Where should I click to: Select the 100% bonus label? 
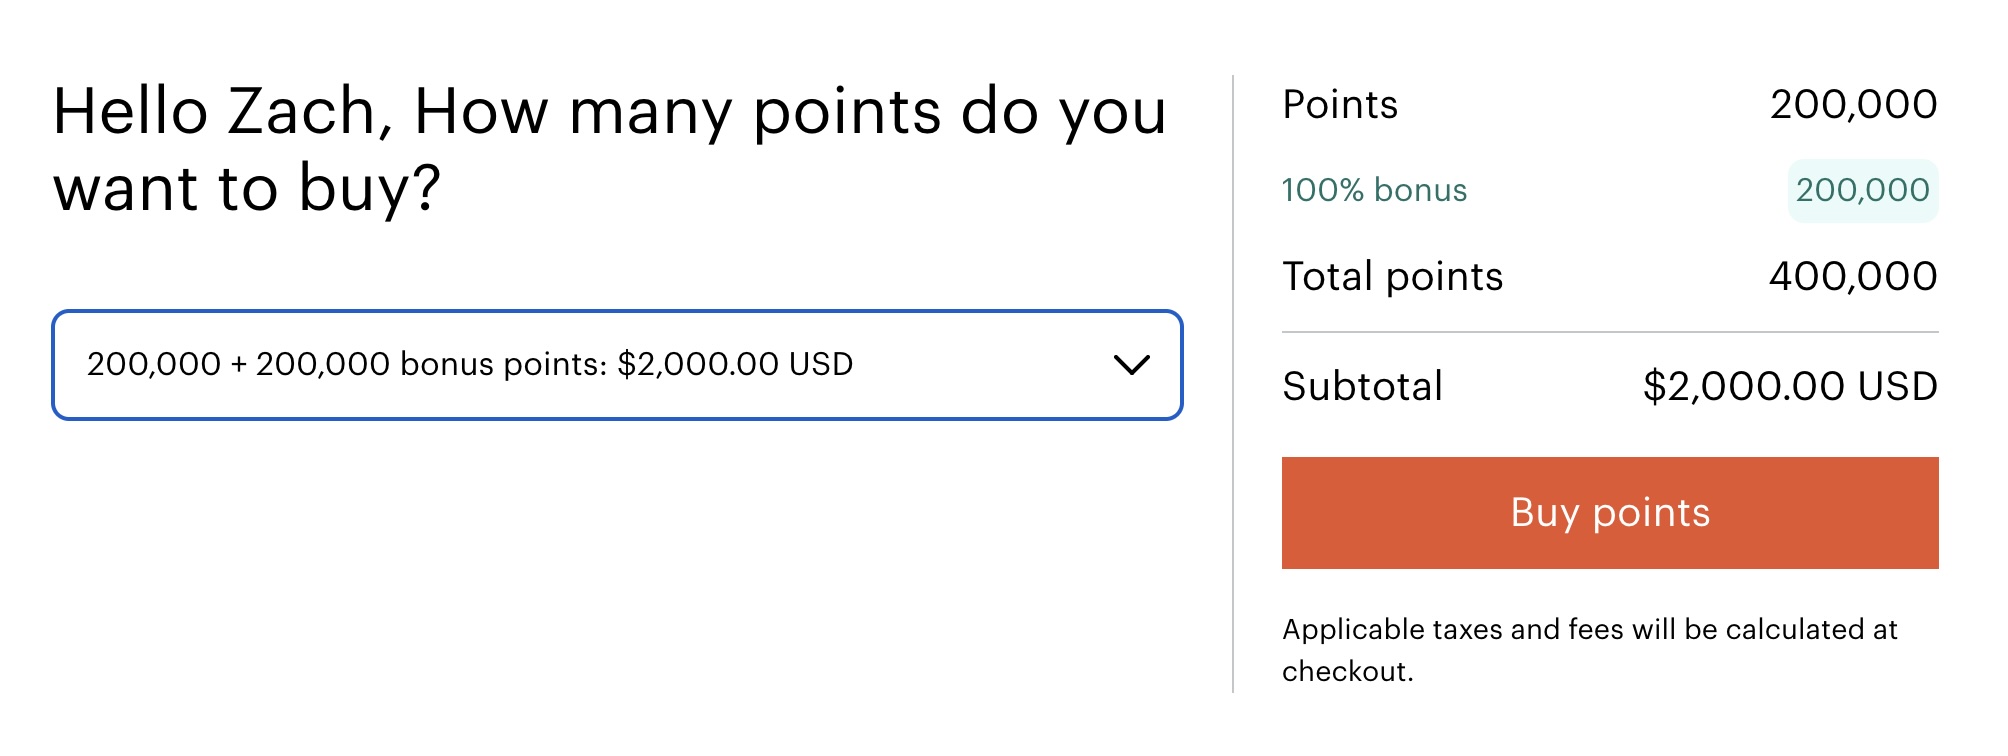pyautogui.click(x=1374, y=190)
